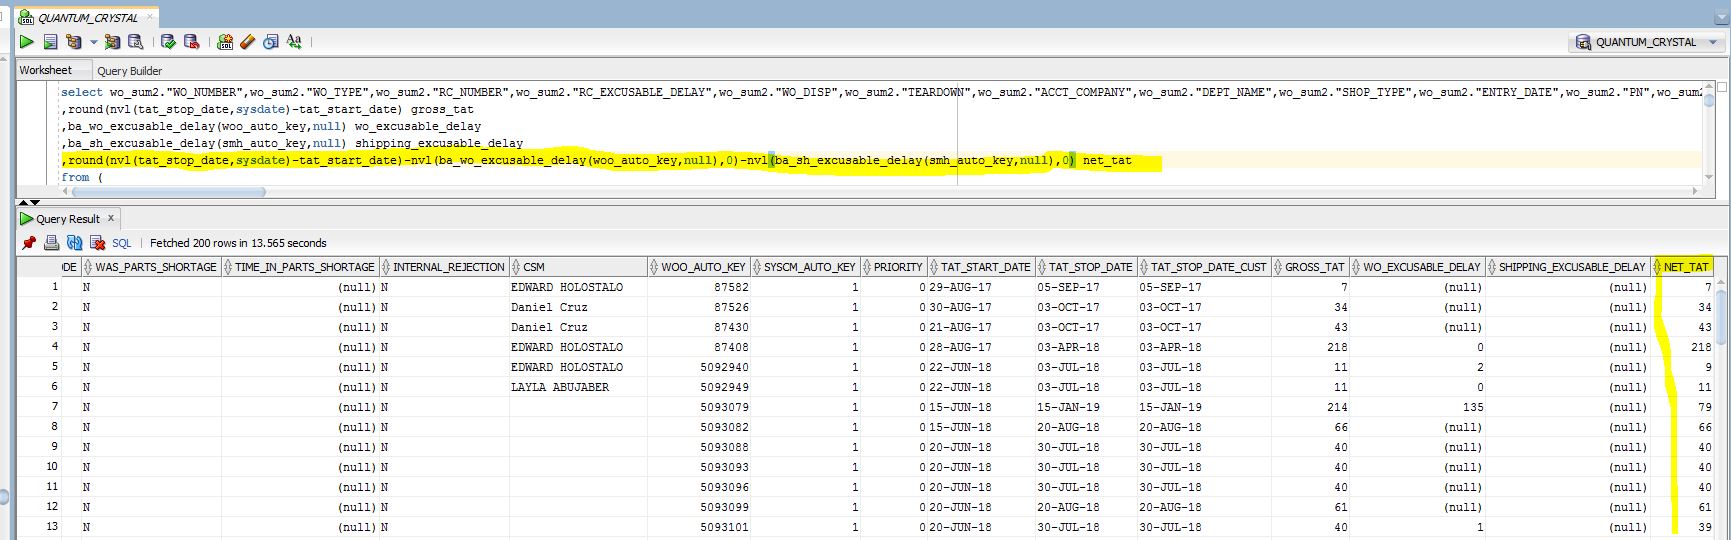The height and width of the screenshot is (540, 1731).
Task: Click the CSM column header
Action: point(578,267)
